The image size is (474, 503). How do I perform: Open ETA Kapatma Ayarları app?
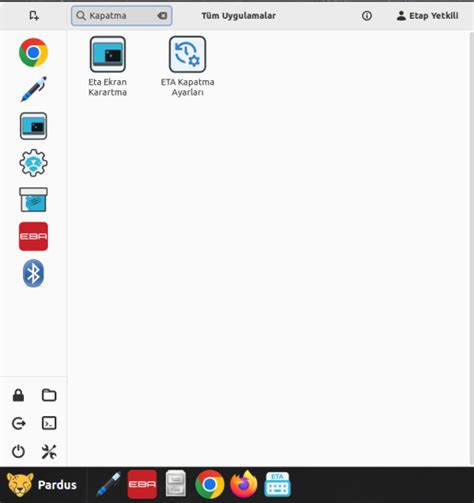[x=187, y=67]
